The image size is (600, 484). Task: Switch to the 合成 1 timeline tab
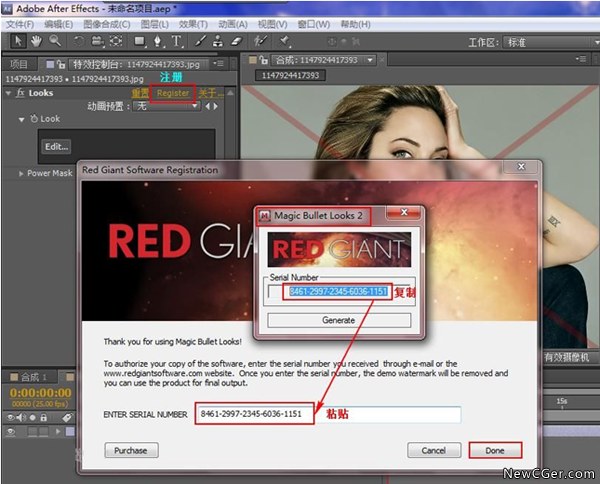click(29, 377)
